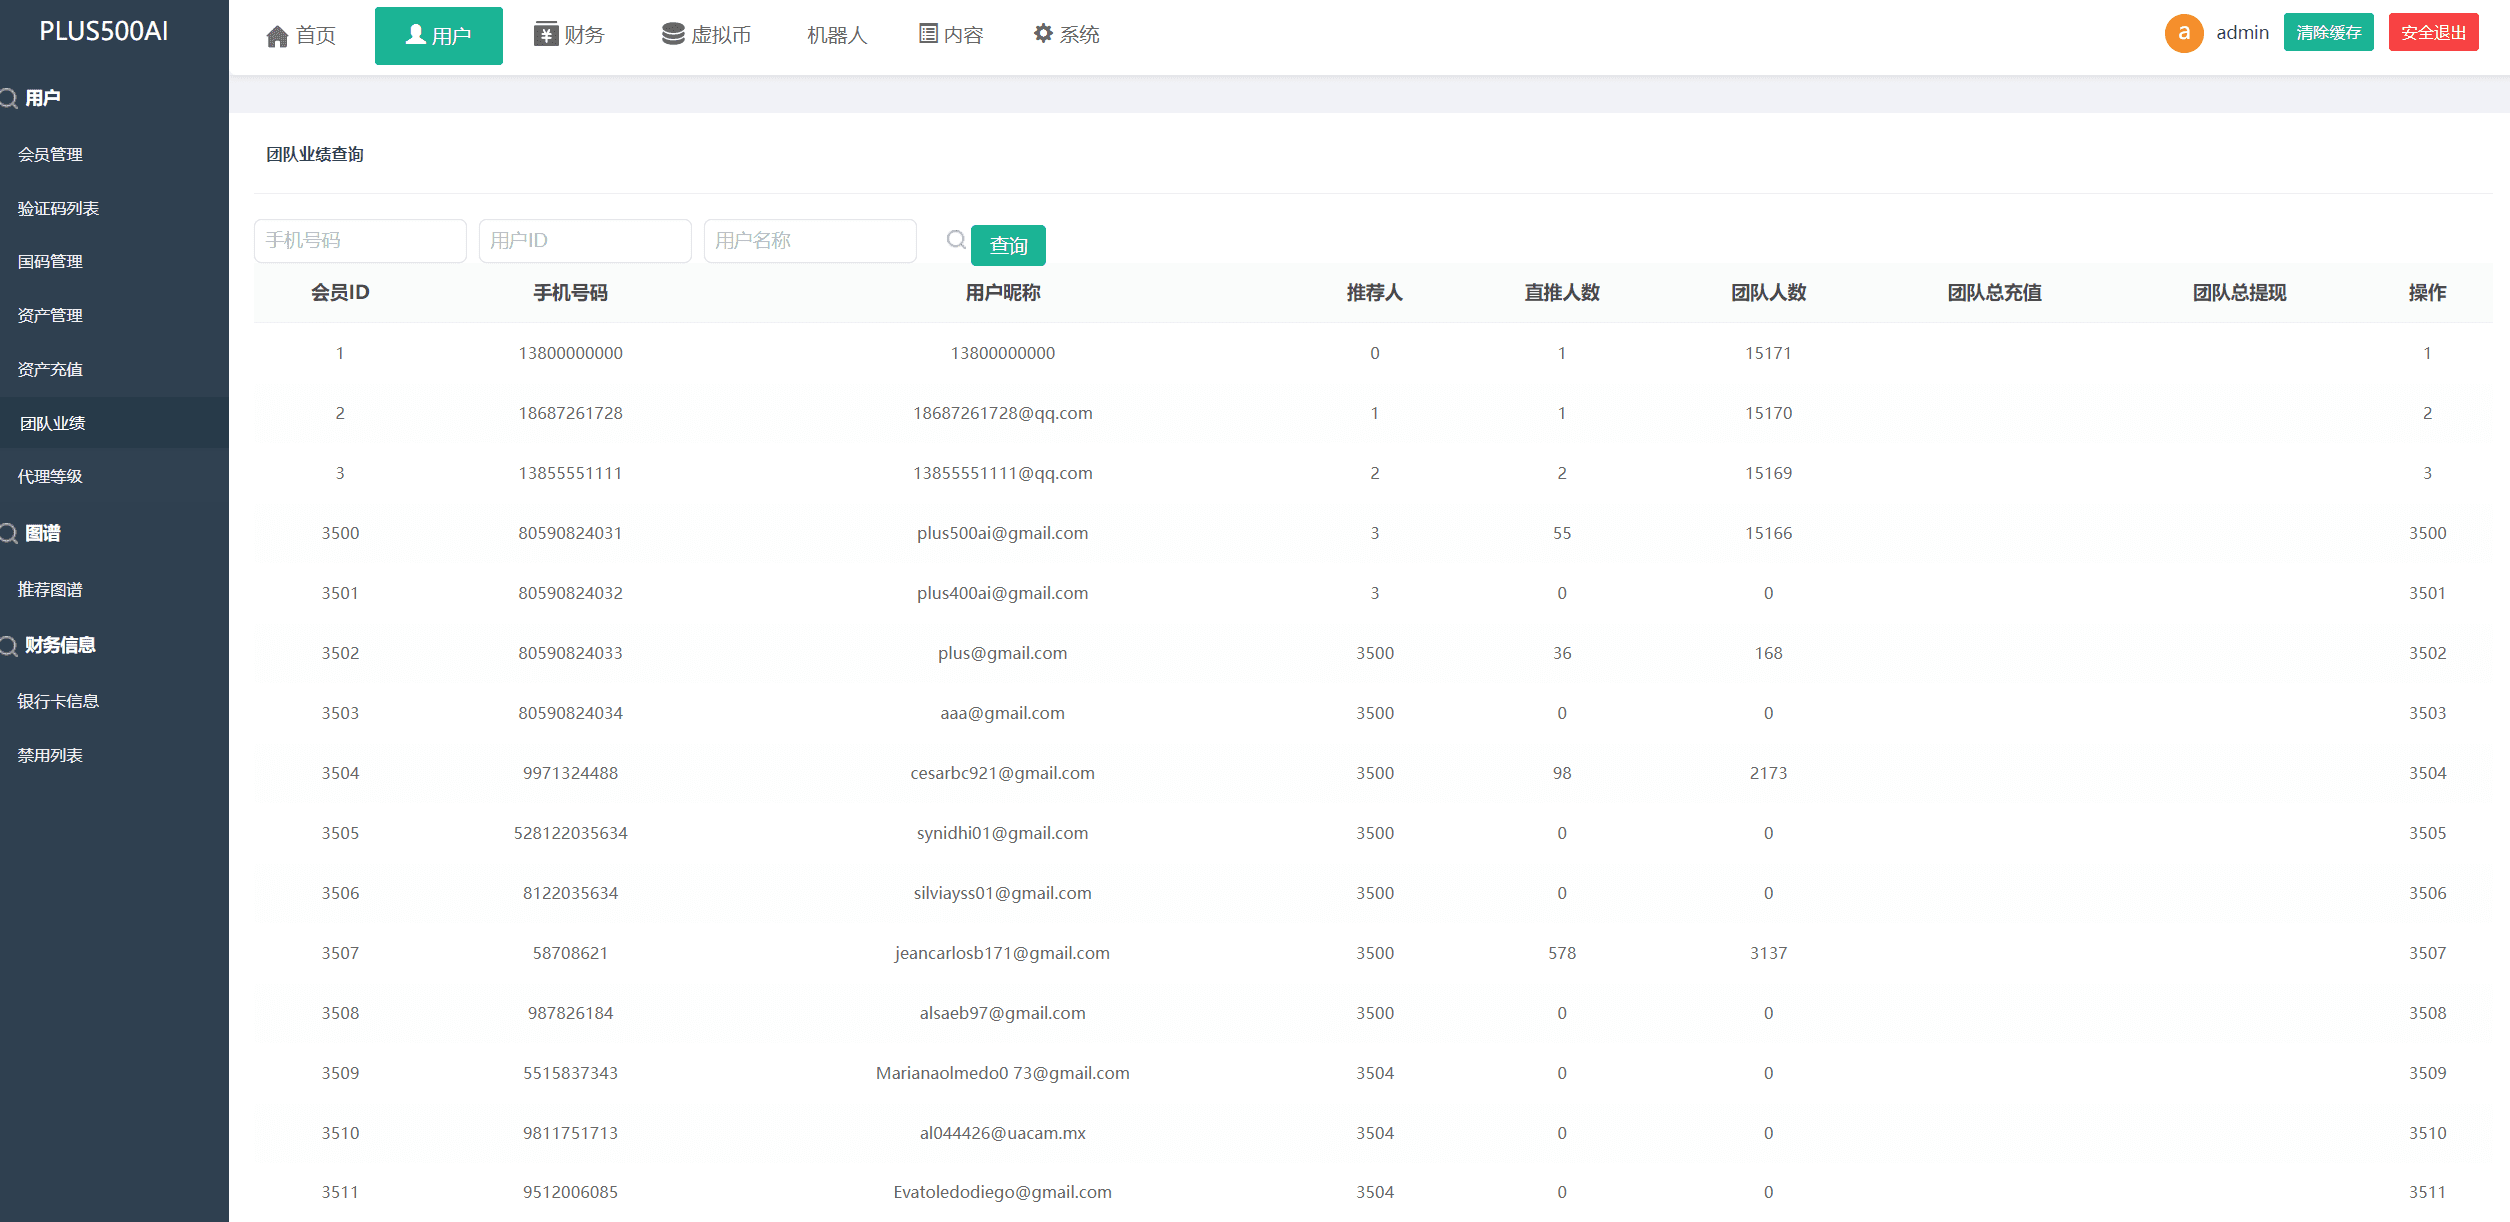Click the 直推人数 column header
2510x1222 pixels.
(1562, 293)
